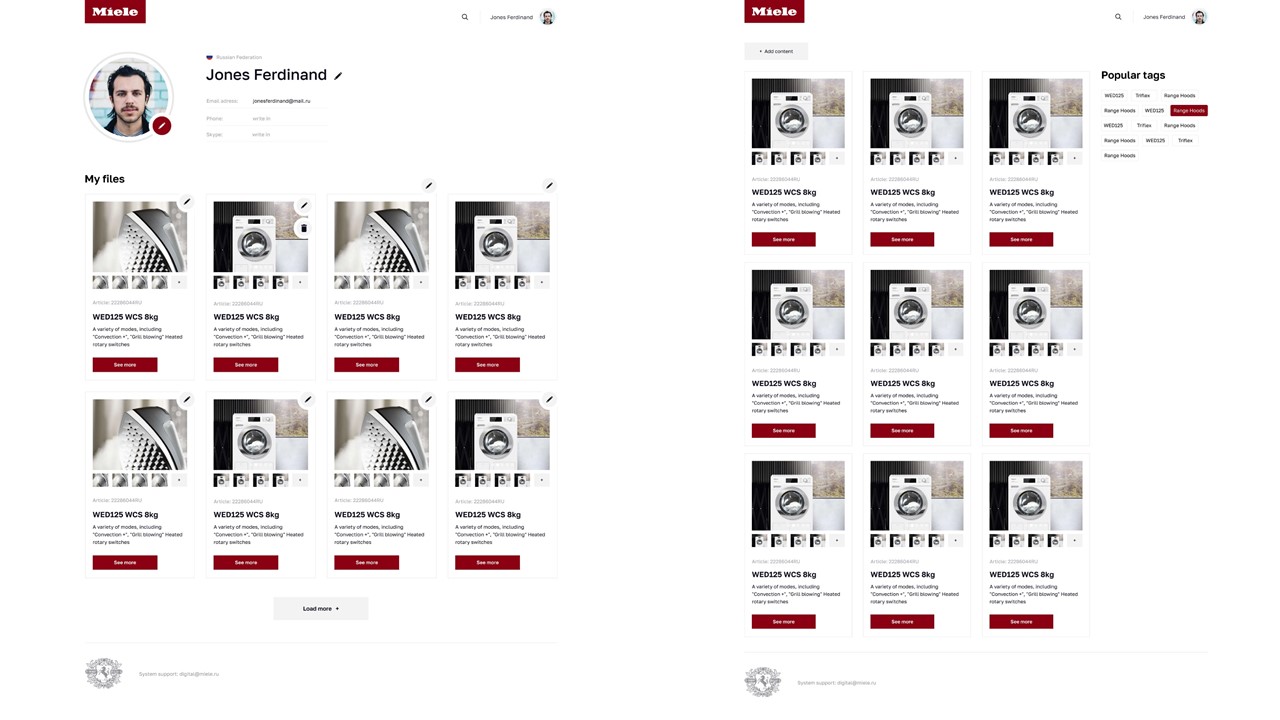Click the trash icon on second file card

point(304,228)
